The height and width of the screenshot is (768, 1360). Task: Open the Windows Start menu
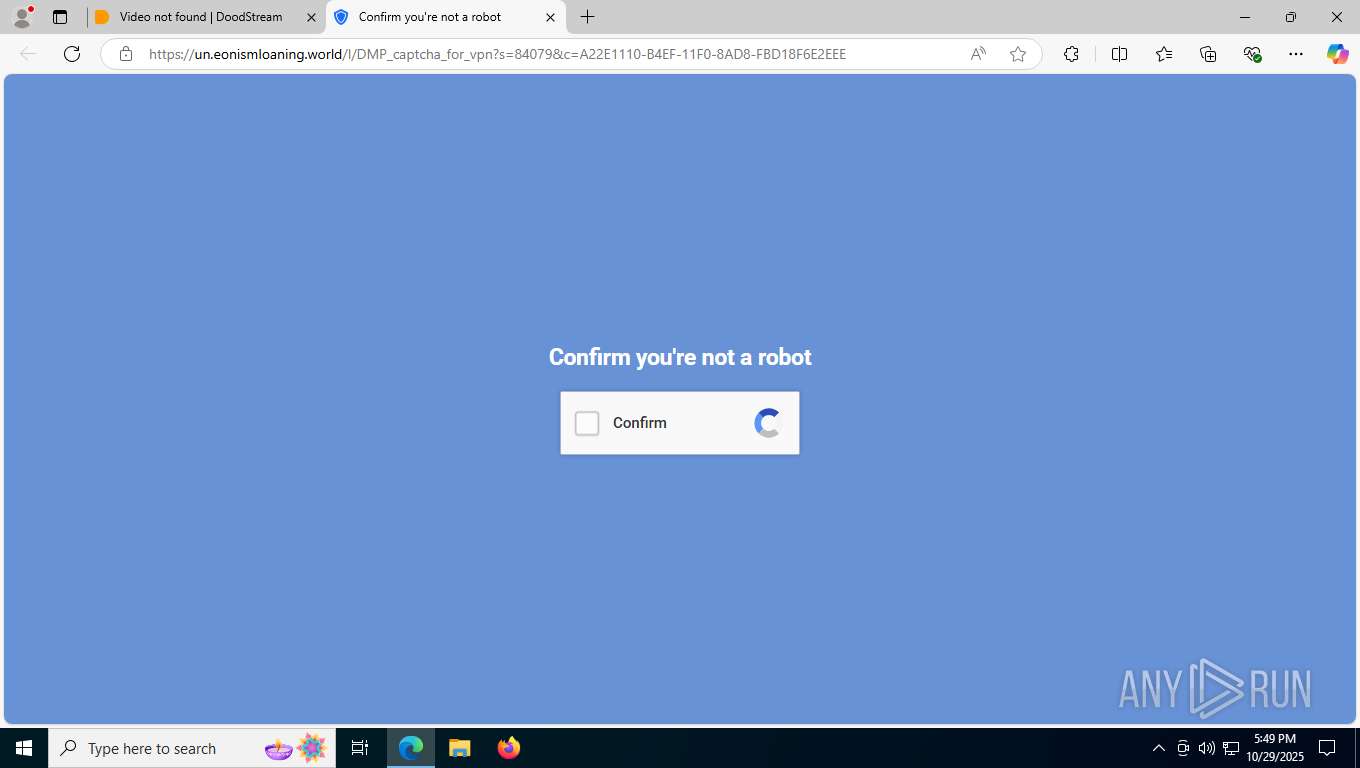pyautogui.click(x=24, y=748)
